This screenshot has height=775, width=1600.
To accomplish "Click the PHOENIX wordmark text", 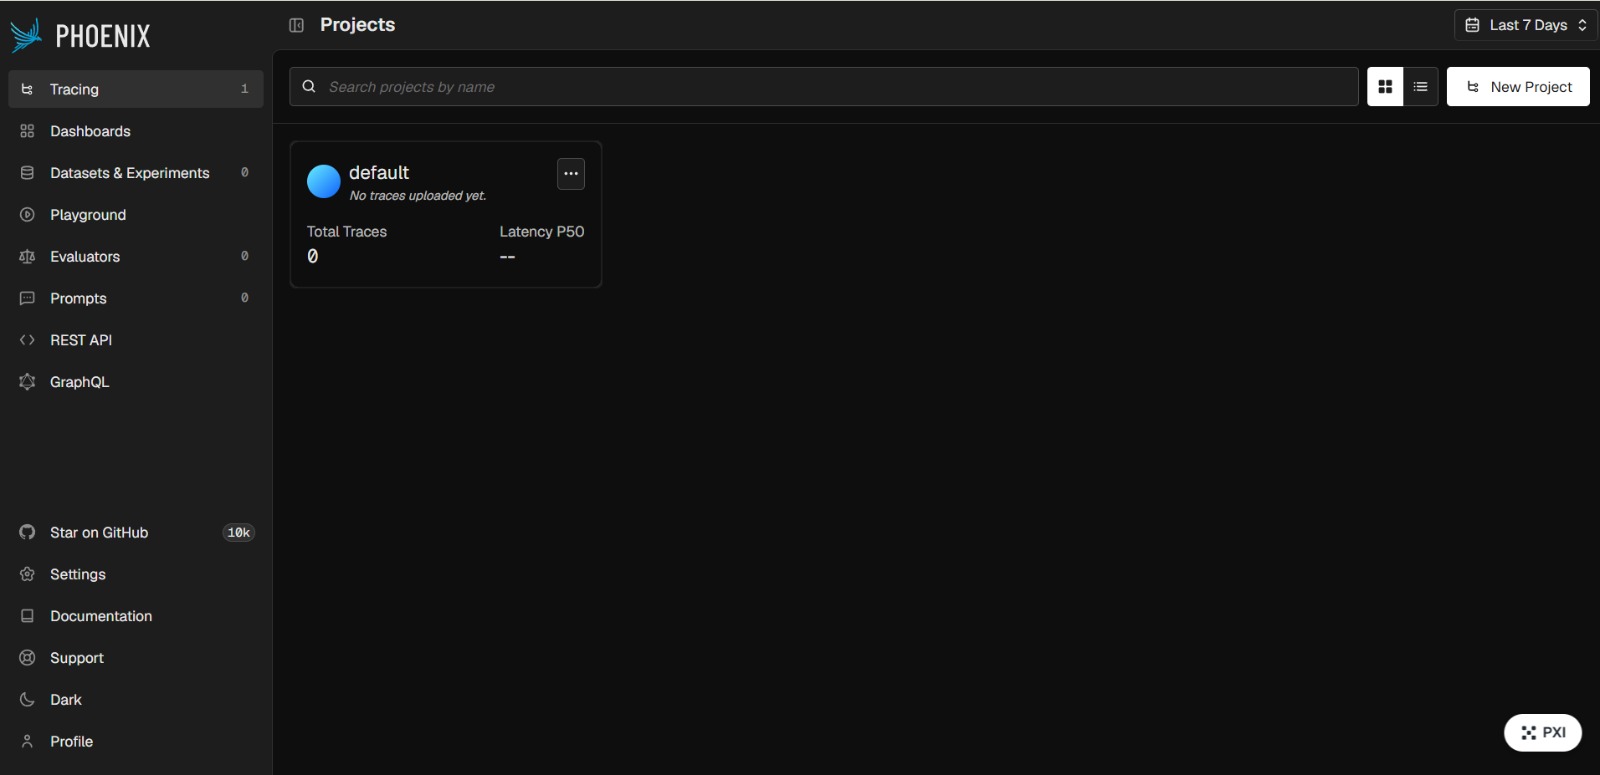I will pyautogui.click(x=103, y=37).
